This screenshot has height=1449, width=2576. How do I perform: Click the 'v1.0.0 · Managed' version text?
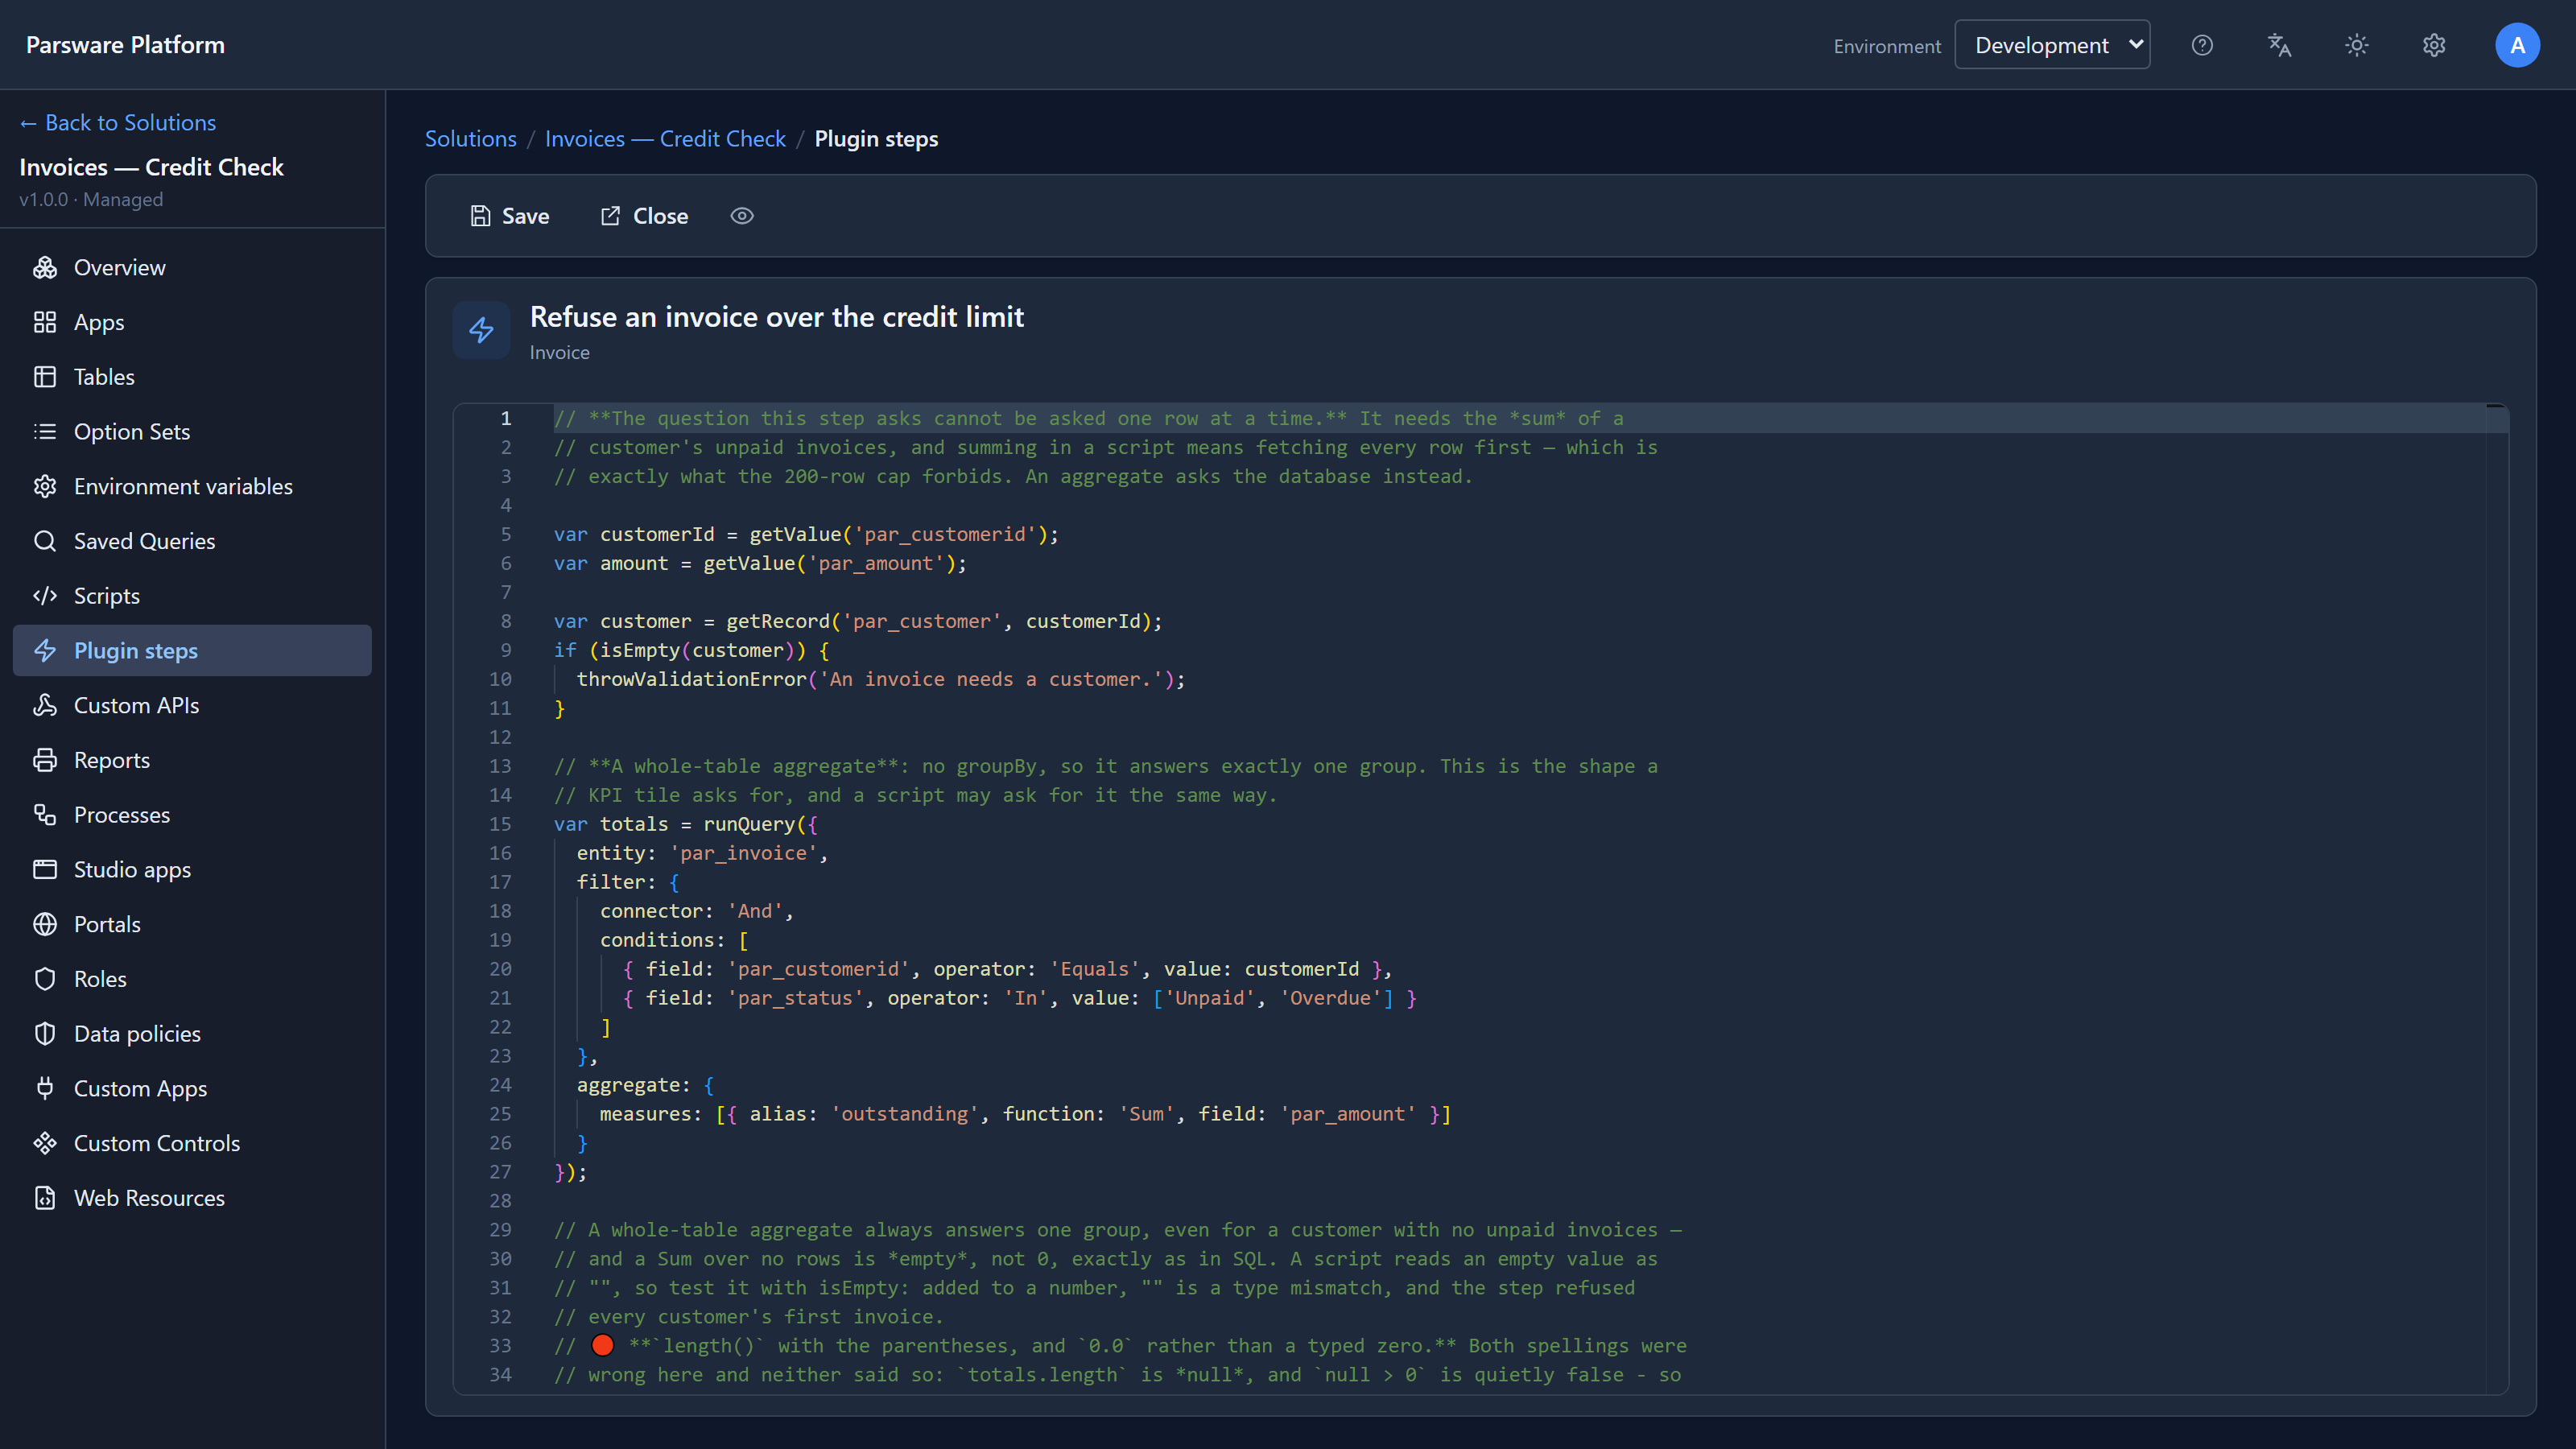point(91,199)
